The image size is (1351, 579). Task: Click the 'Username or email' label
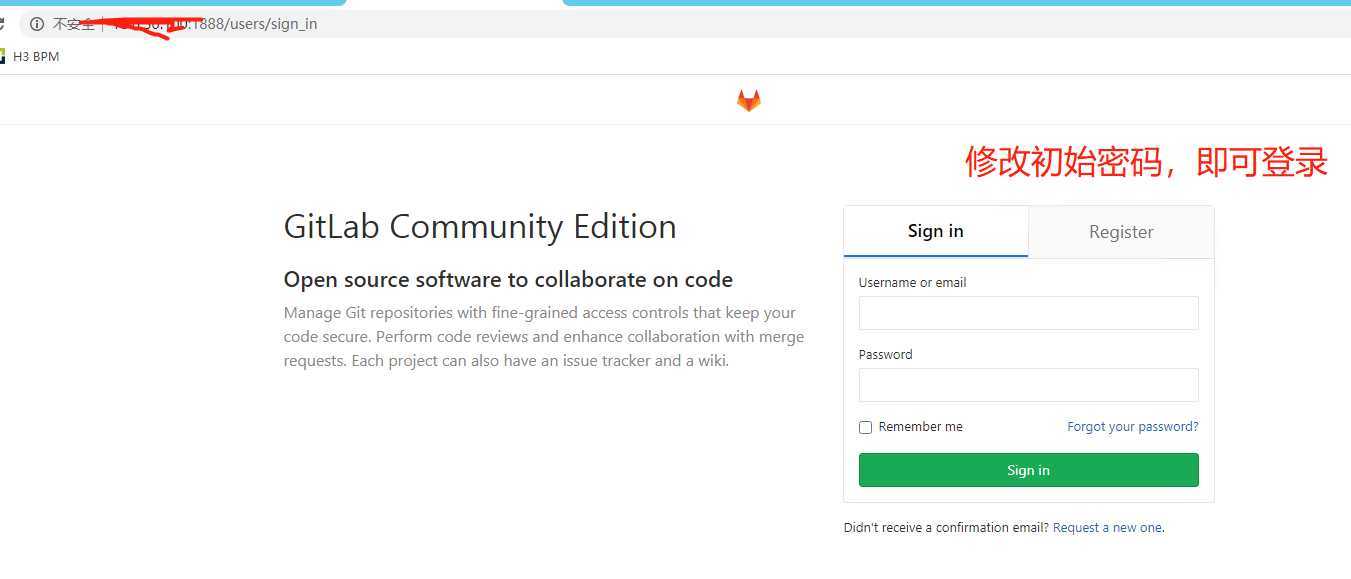pyautogui.click(x=912, y=283)
